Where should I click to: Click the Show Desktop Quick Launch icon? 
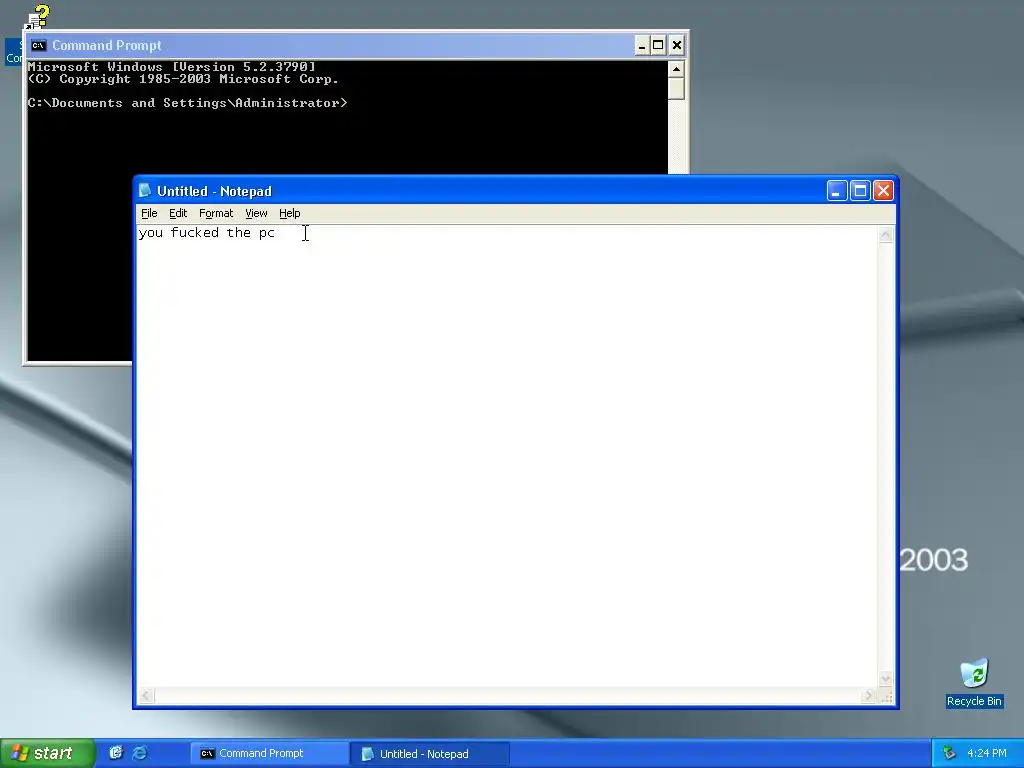pyautogui.click(x=116, y=753)
